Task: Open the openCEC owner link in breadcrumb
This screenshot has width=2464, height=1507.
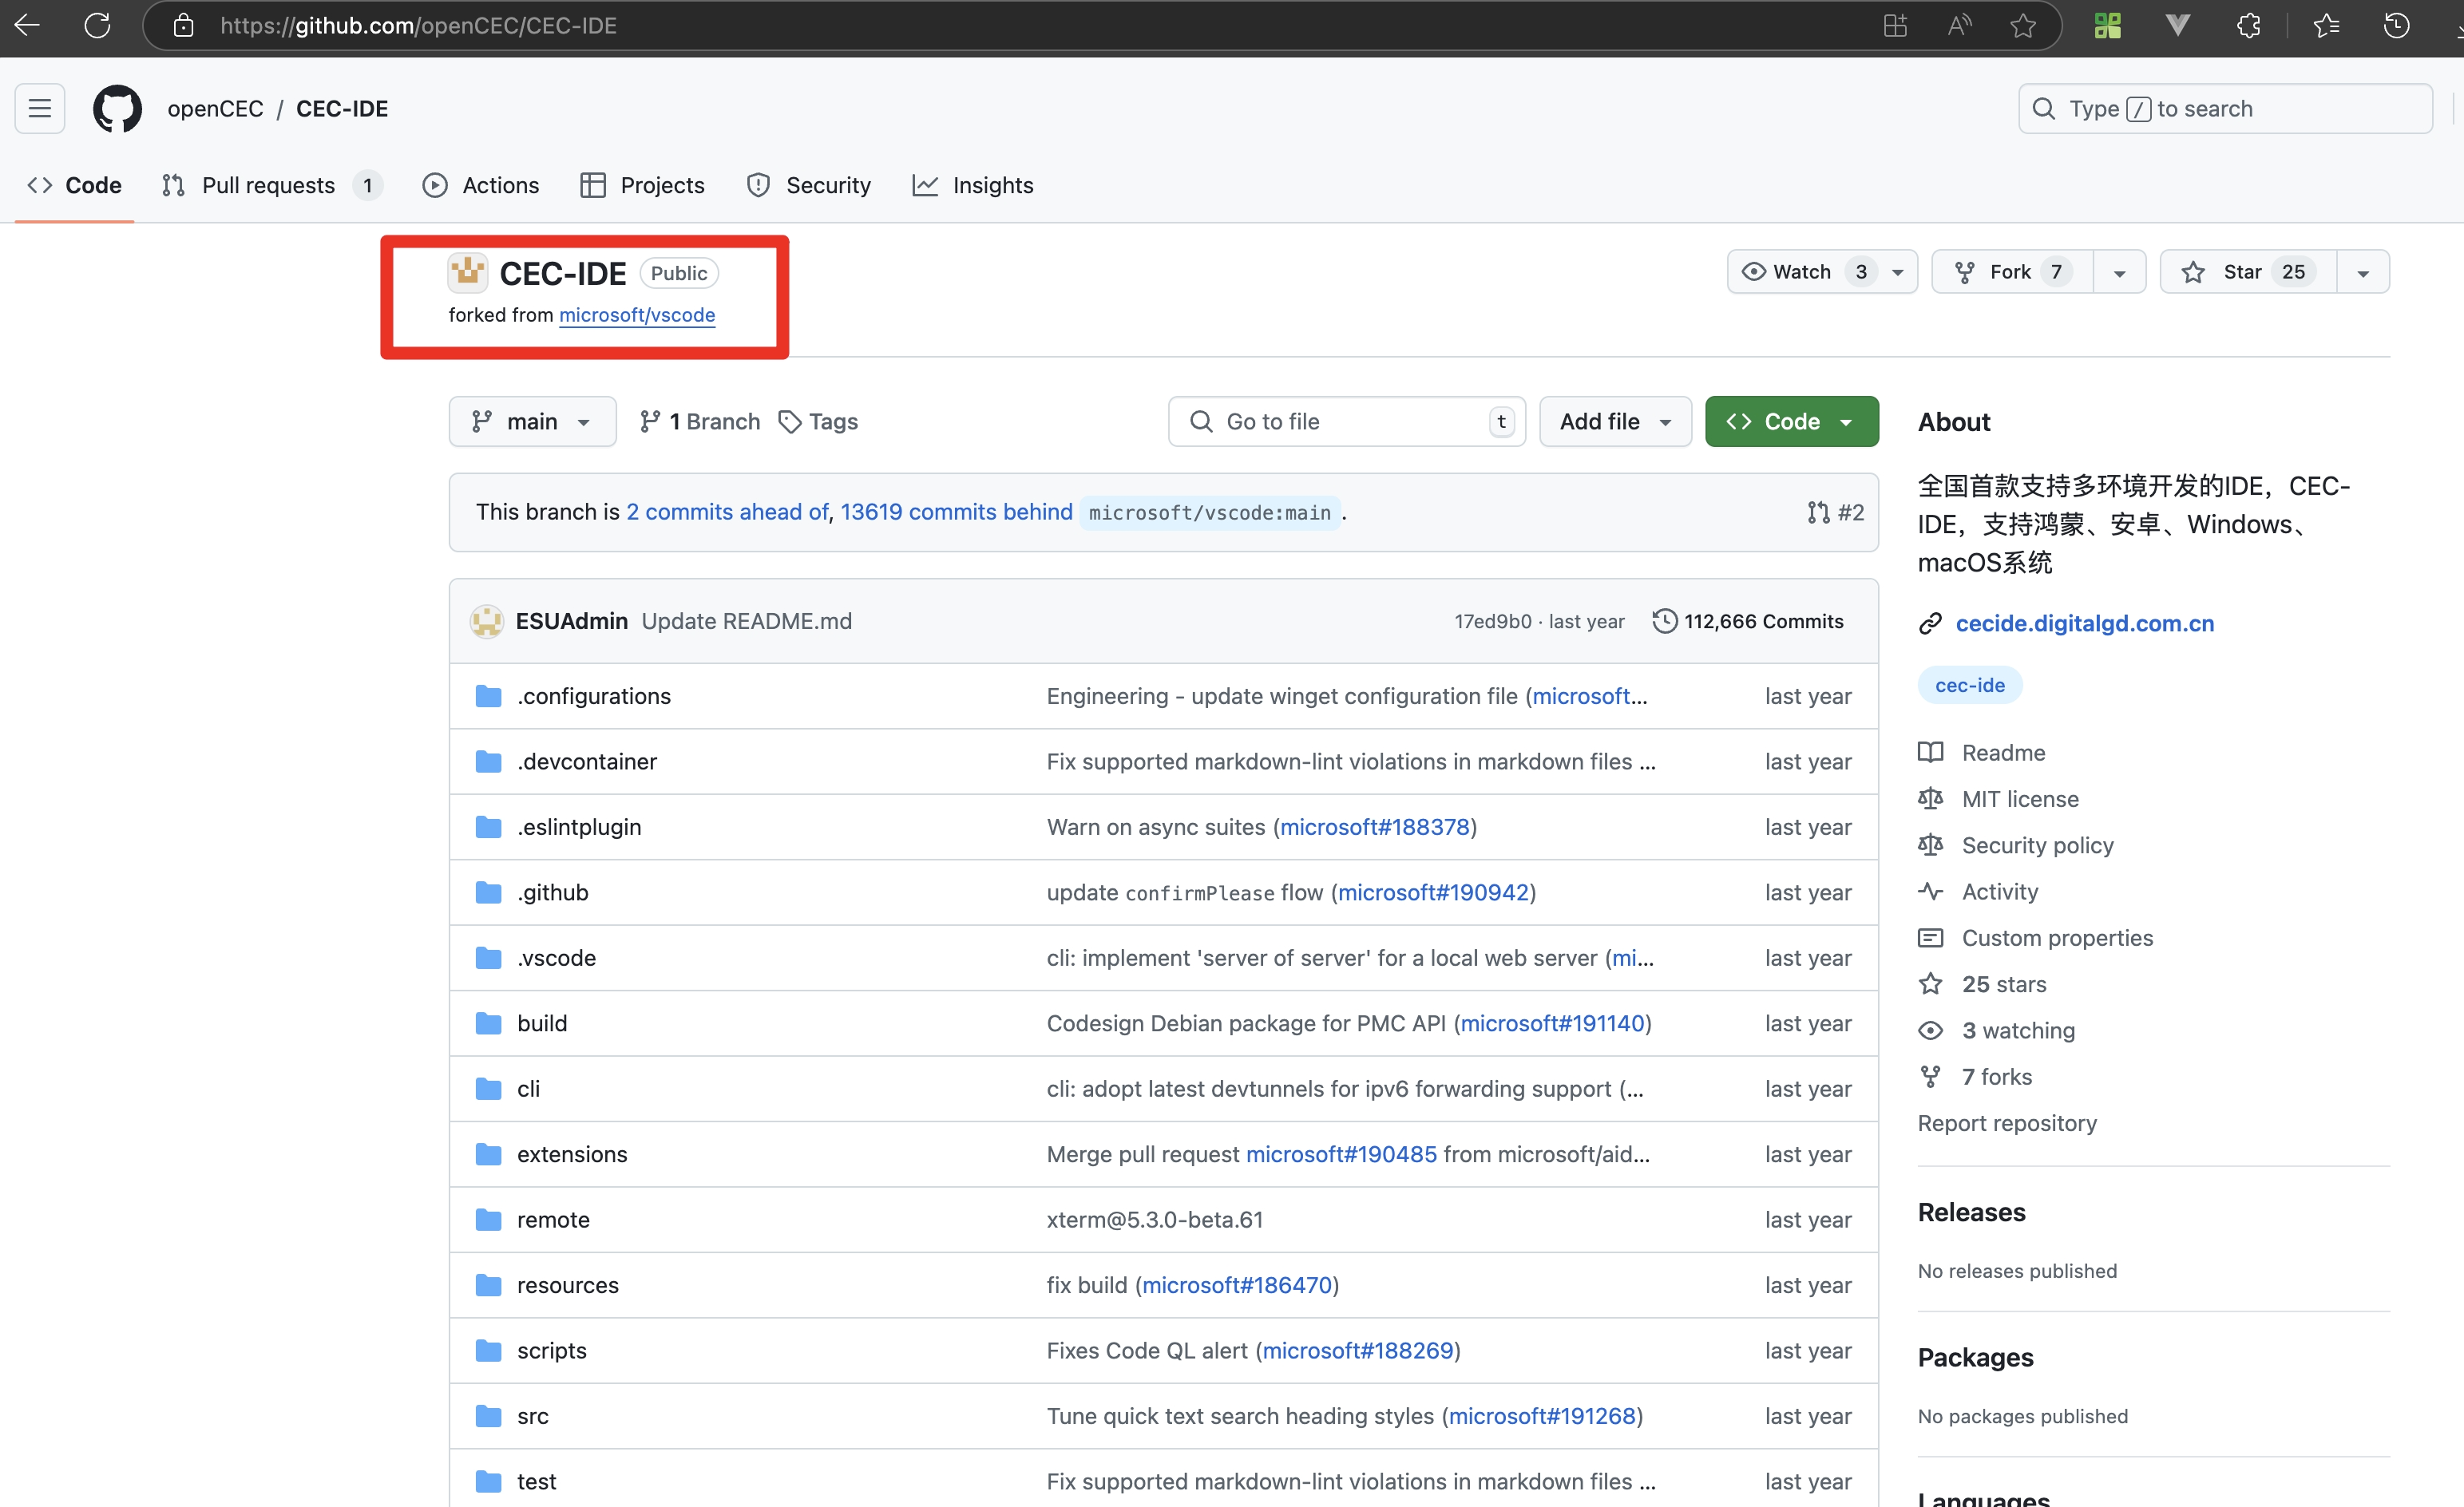Action: pyautogui.click(x=215, y=108)
